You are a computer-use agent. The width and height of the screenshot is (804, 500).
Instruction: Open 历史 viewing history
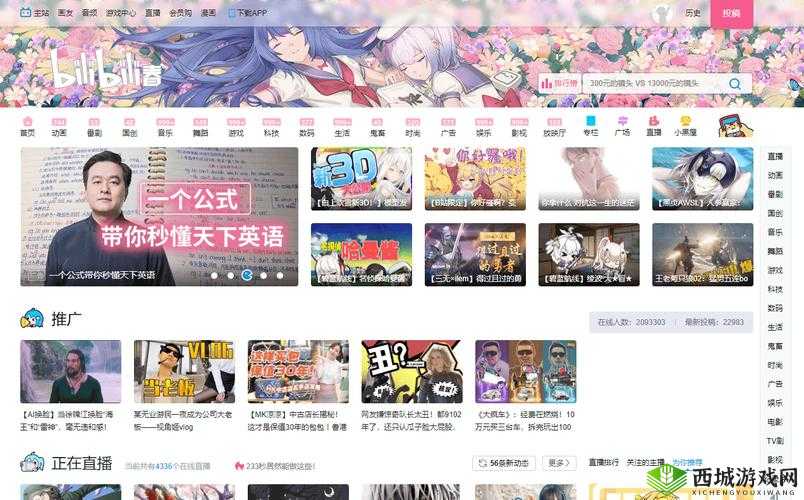tap(693, 12)
